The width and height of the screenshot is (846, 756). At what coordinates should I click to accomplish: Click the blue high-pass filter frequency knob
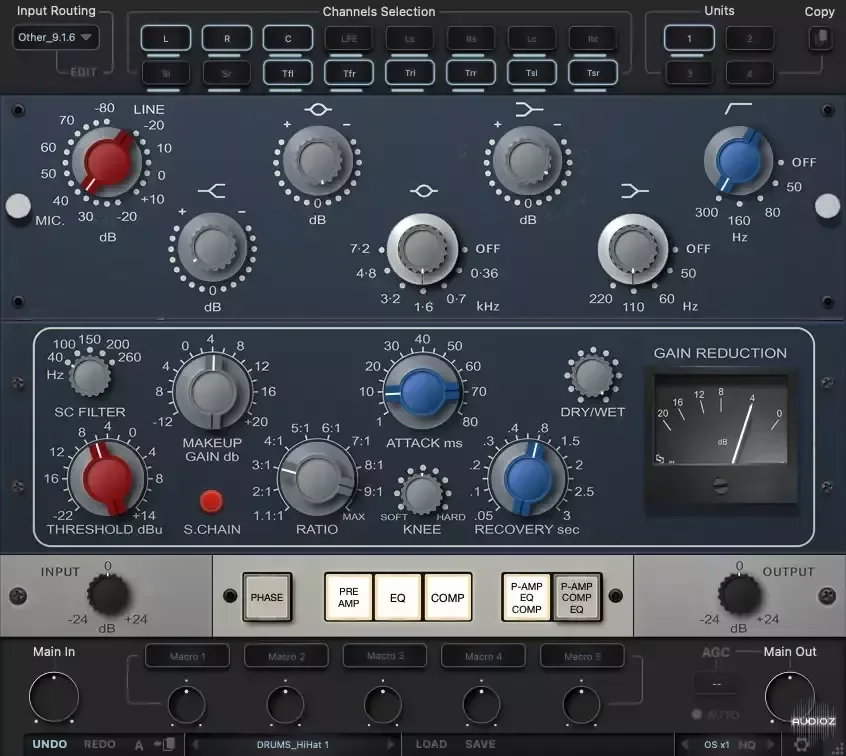739,161
